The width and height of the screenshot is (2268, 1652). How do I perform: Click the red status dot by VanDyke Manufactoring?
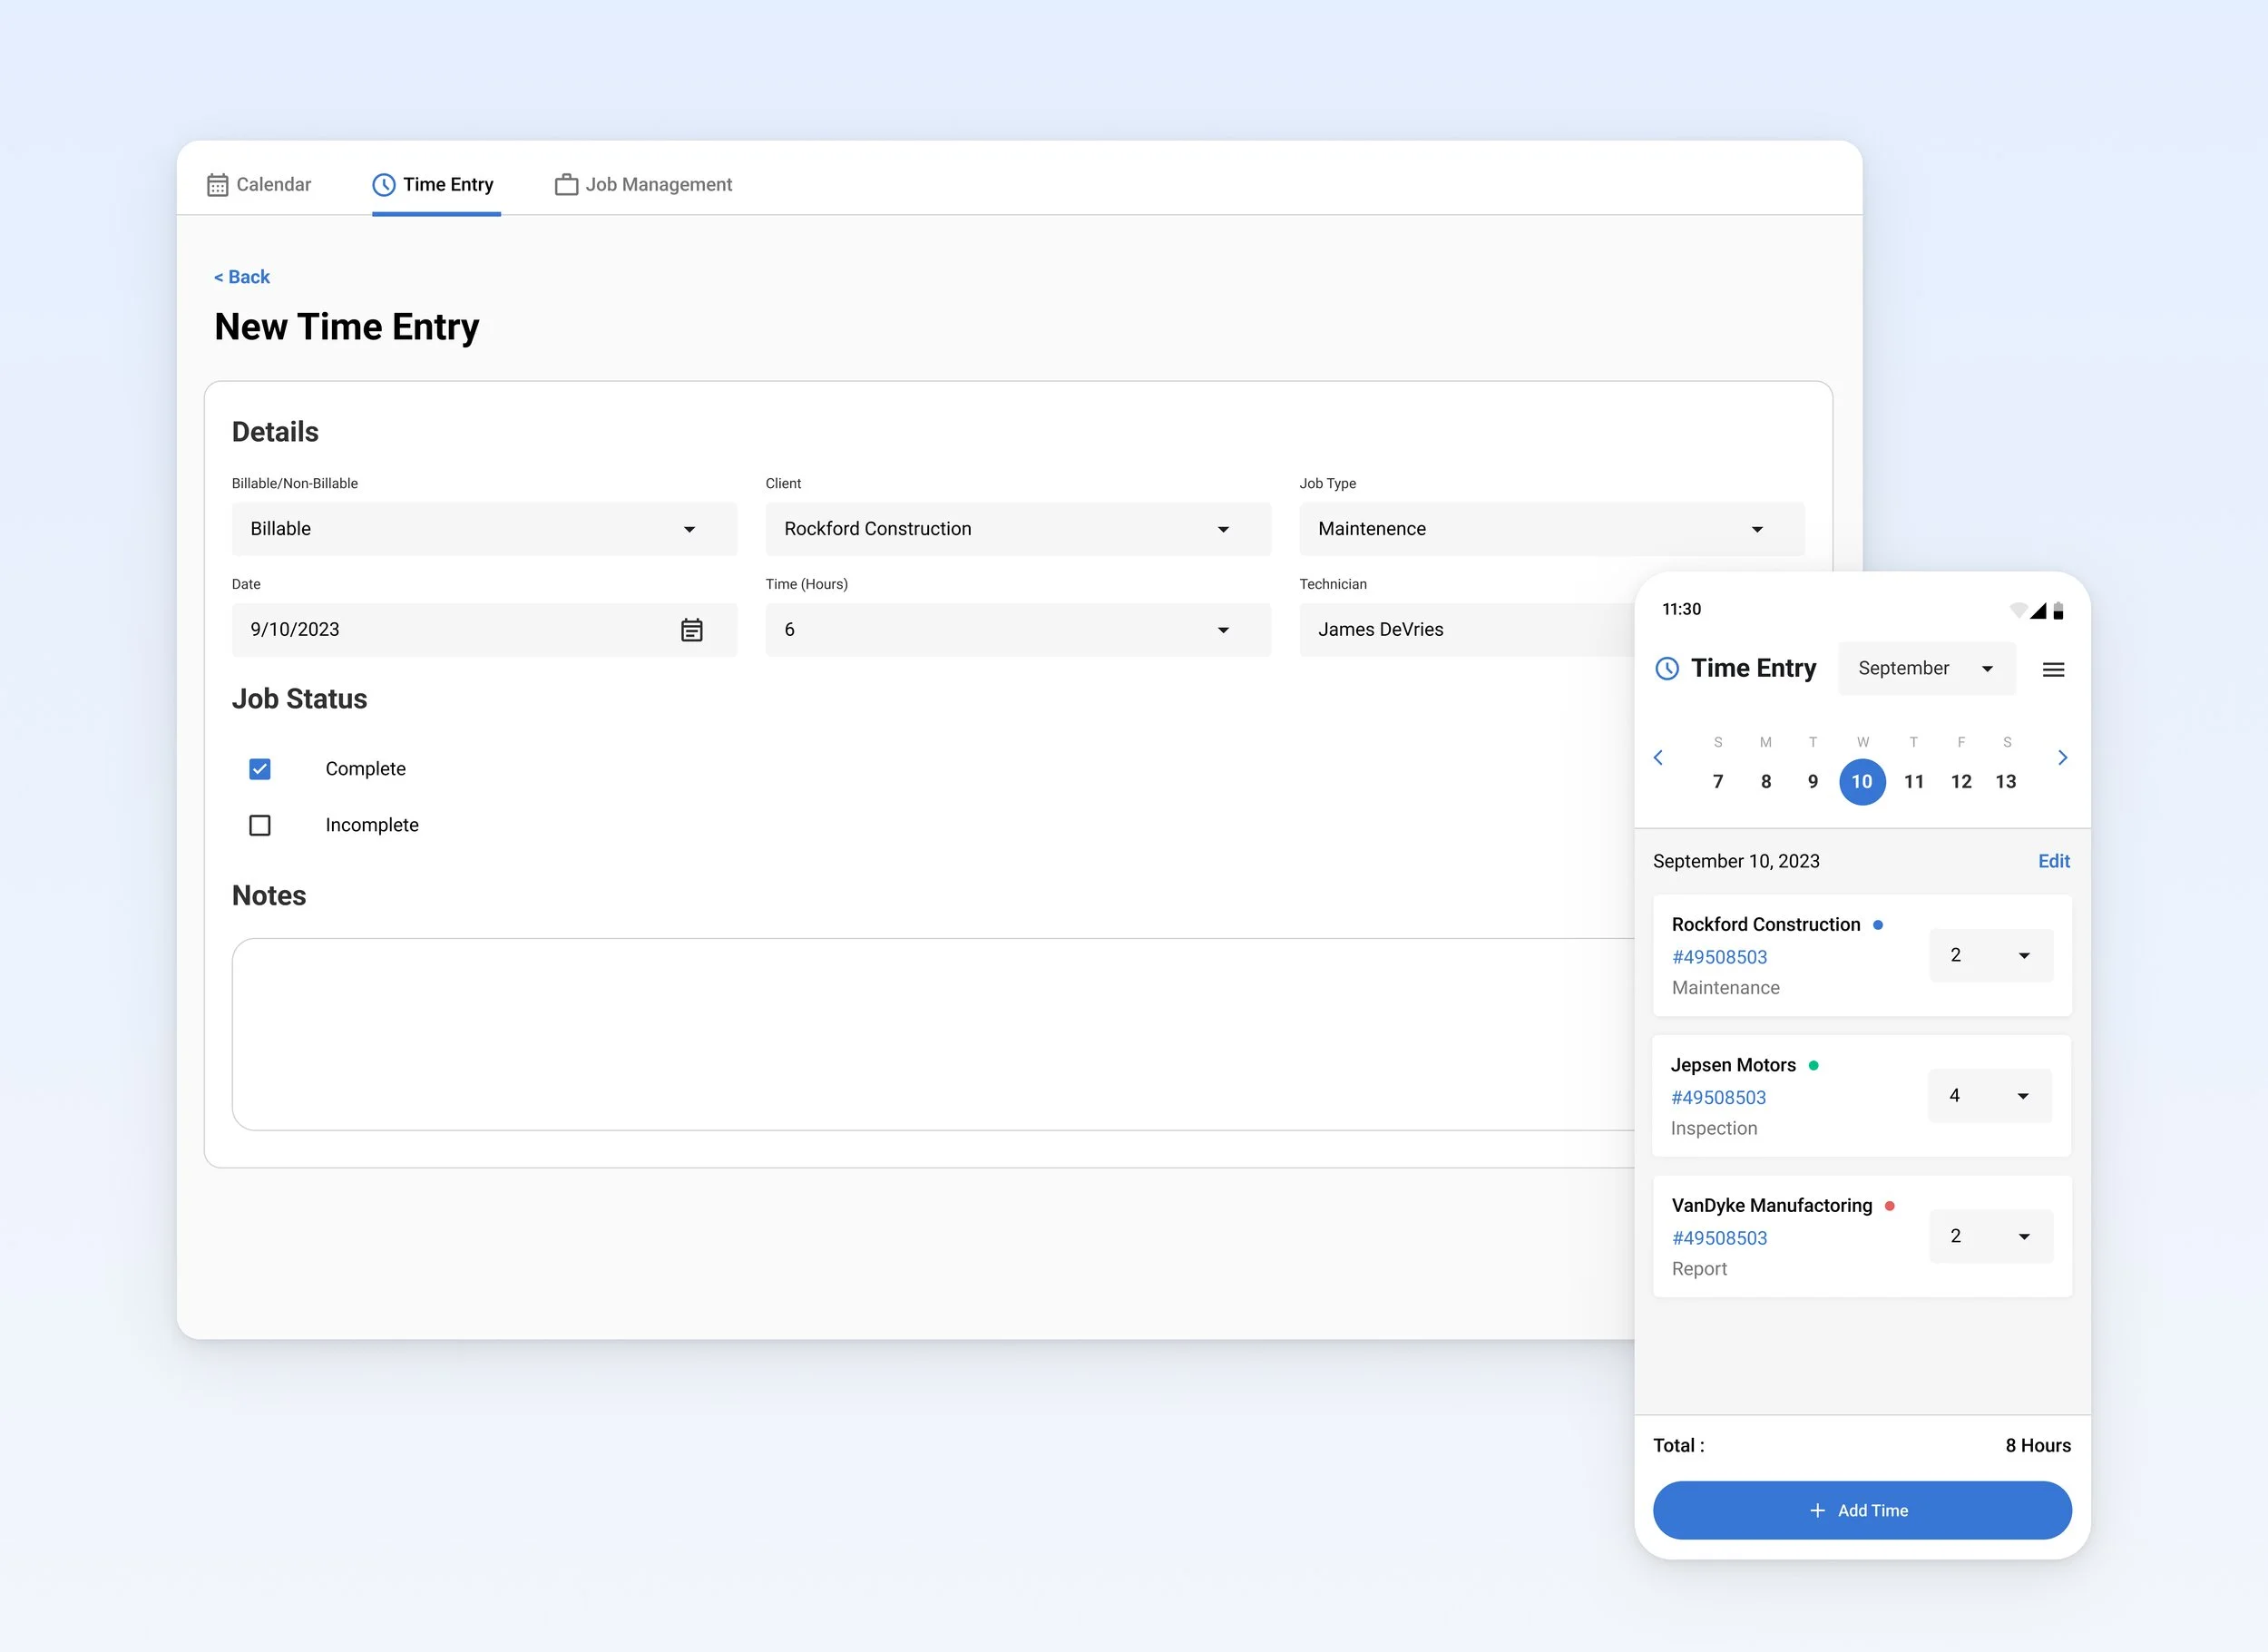1890,1206
